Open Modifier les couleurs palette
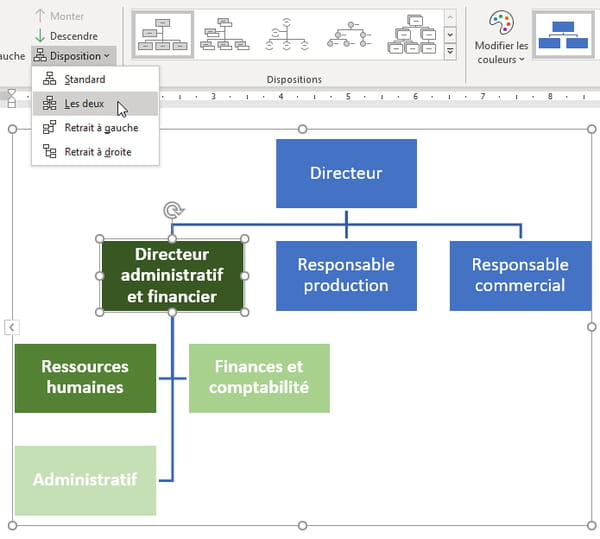Image resolution: width=600 pixels, height=539 pixels. pos(501,37)
